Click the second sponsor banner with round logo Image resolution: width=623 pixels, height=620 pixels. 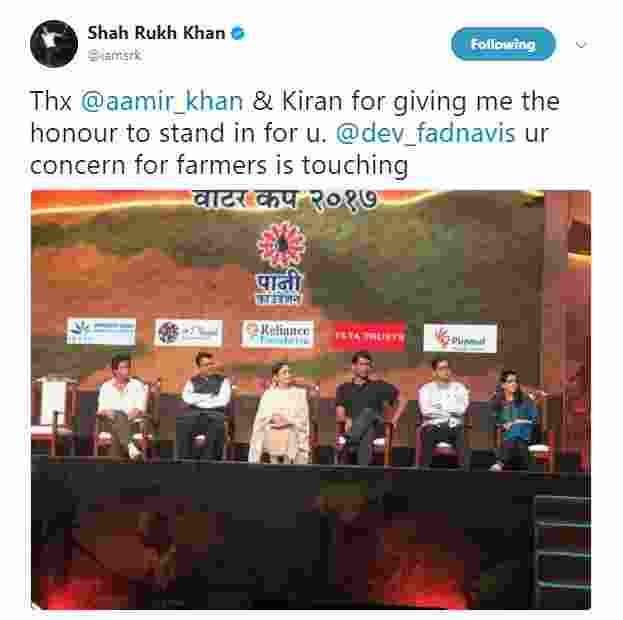tap(188, 333)
